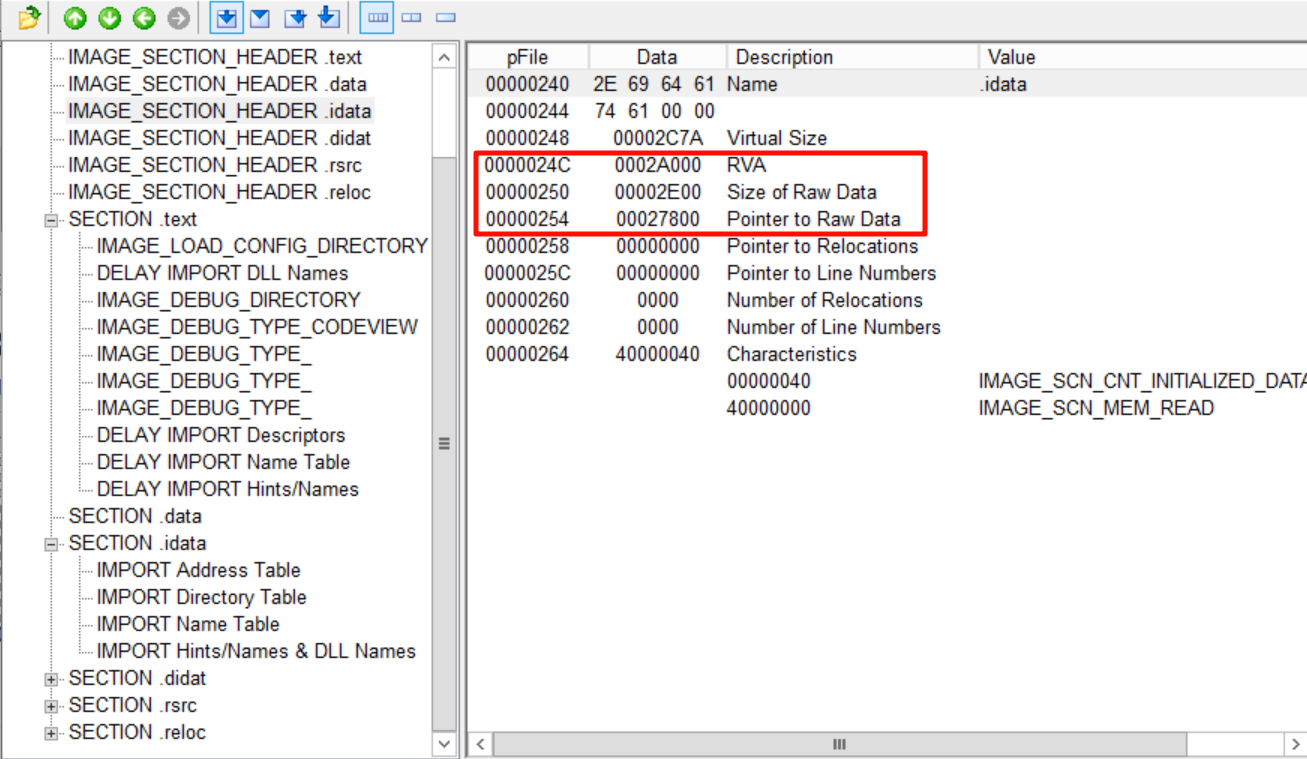Viewport: 1307px width, 759px height.
Task: Click the open file folder icon
Action: pyautogui.click(x=29, y=17)
